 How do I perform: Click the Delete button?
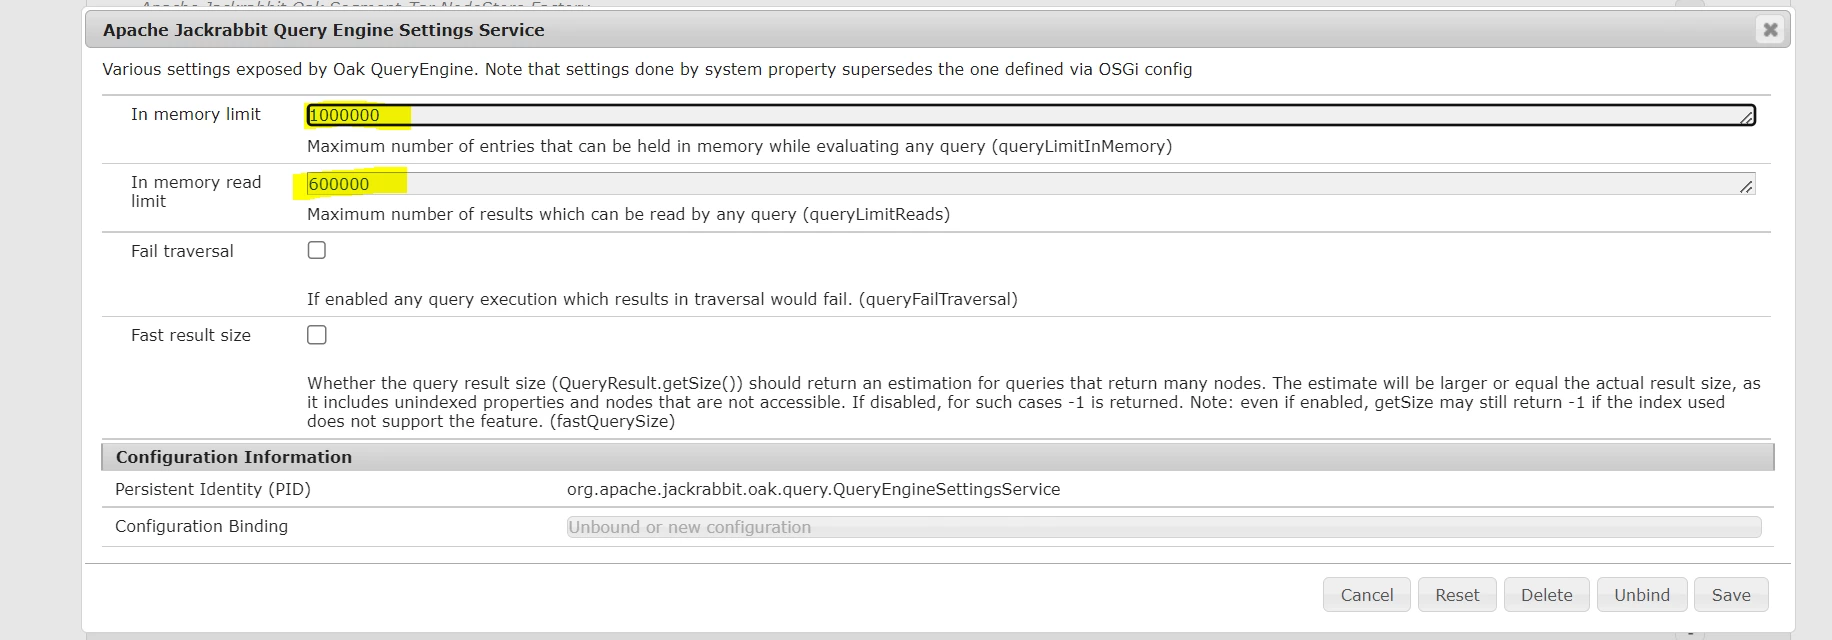(x=1547, y=595)
